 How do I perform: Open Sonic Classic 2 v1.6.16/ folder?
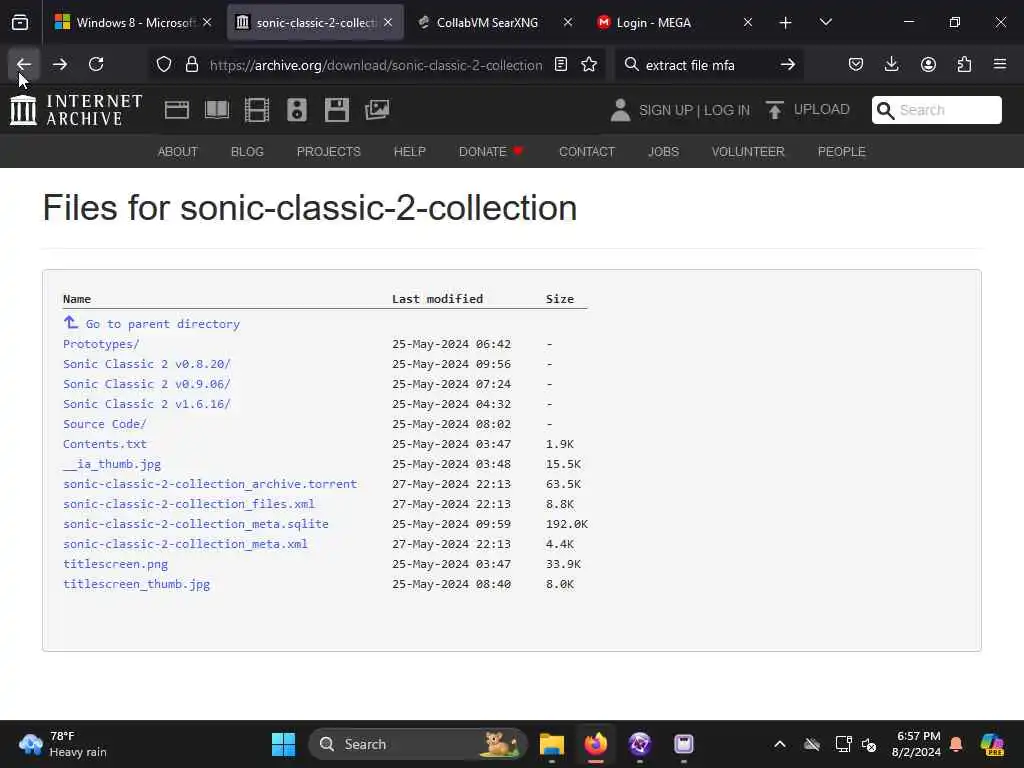(x=147, y=404)
